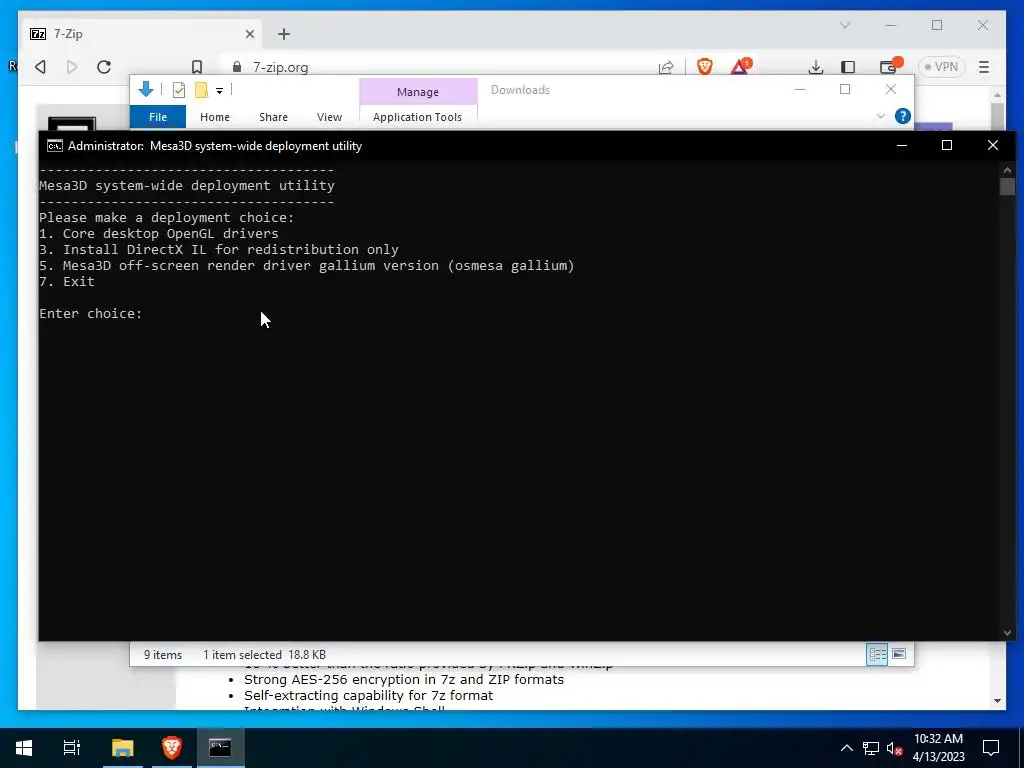This screenshot has width=1024, height=768.
Task: Switch to Explorer's View ribbon tab
Action: 329,117
